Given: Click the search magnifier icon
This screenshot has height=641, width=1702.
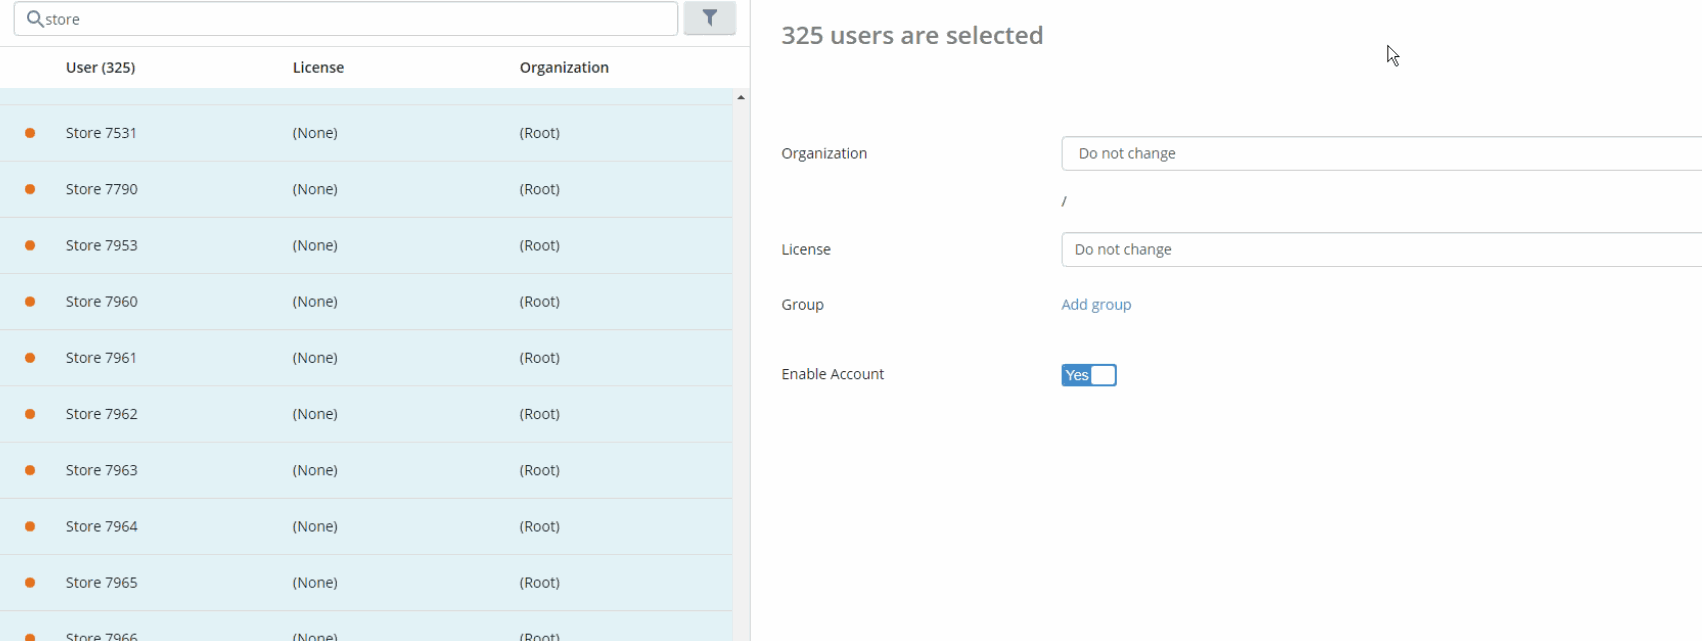Looking at the screenshot, I should 34,19.
